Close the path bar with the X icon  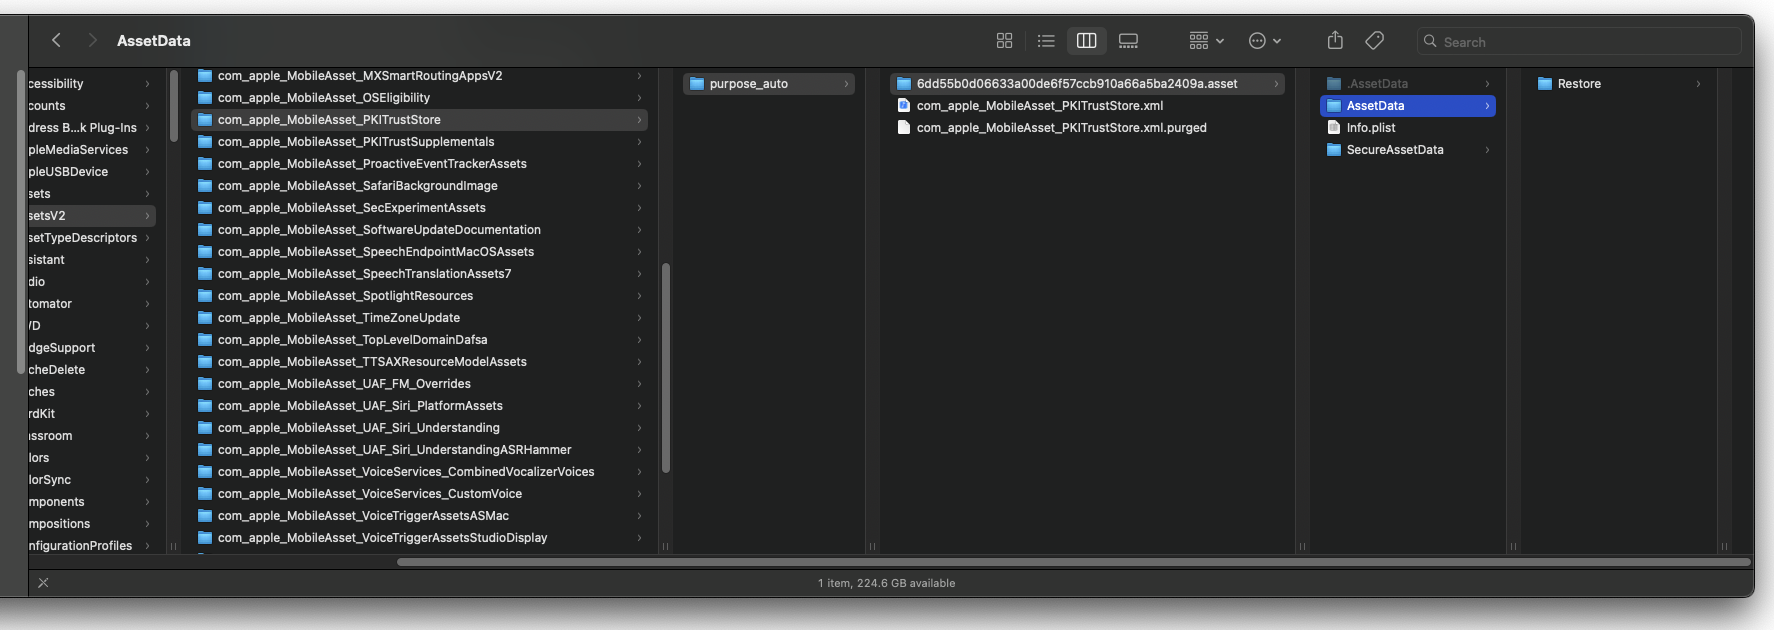point(43,582)
